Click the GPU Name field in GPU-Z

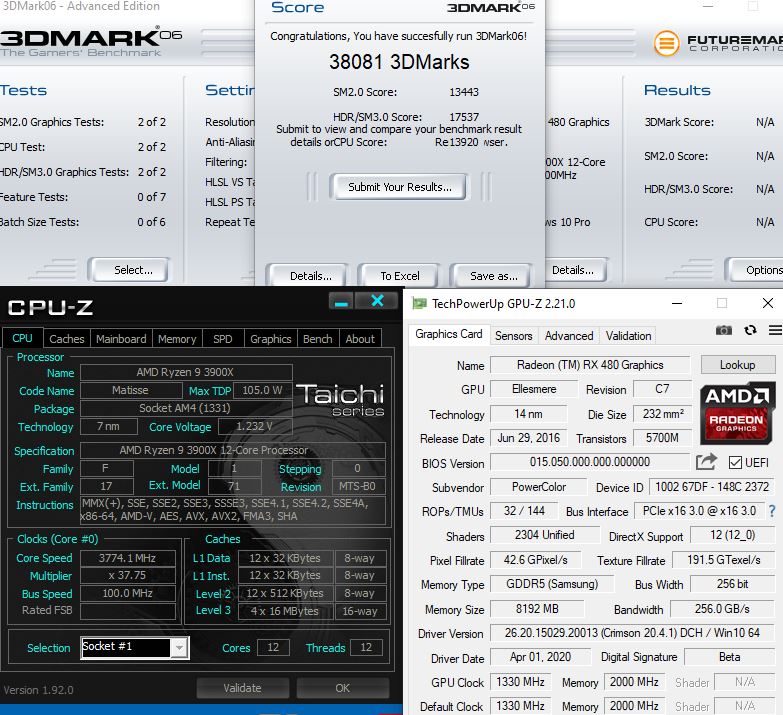click(x=590, y=364)
